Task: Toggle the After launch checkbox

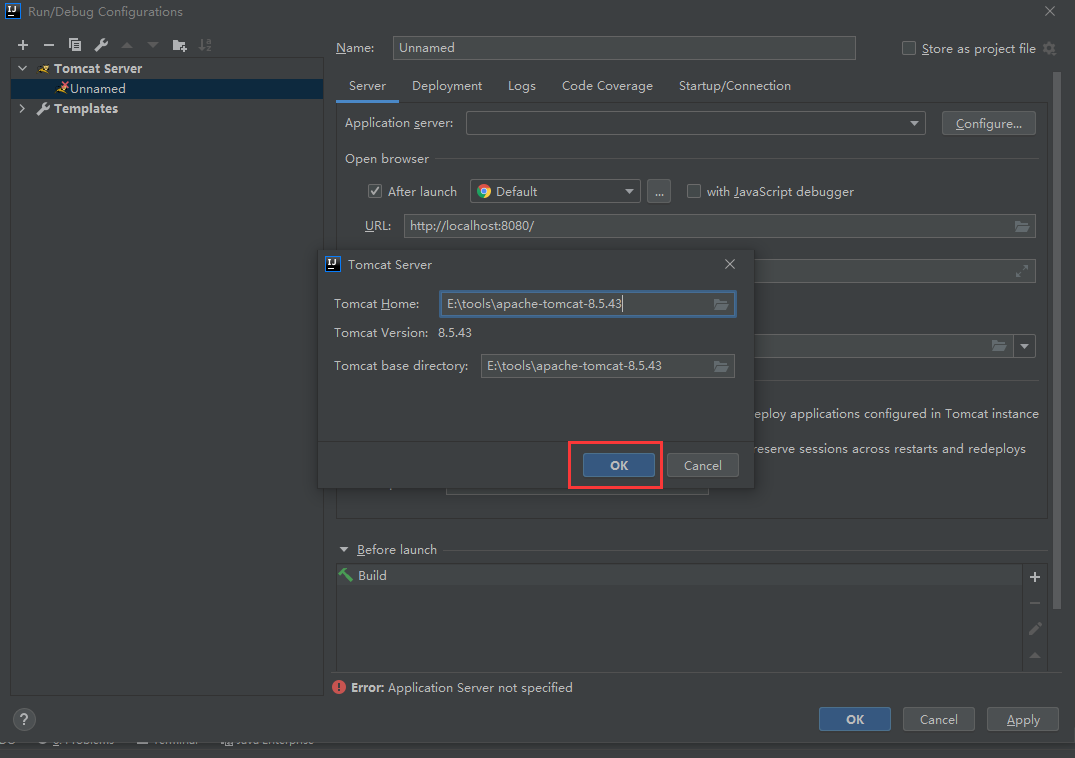Action: pos(374,191)
